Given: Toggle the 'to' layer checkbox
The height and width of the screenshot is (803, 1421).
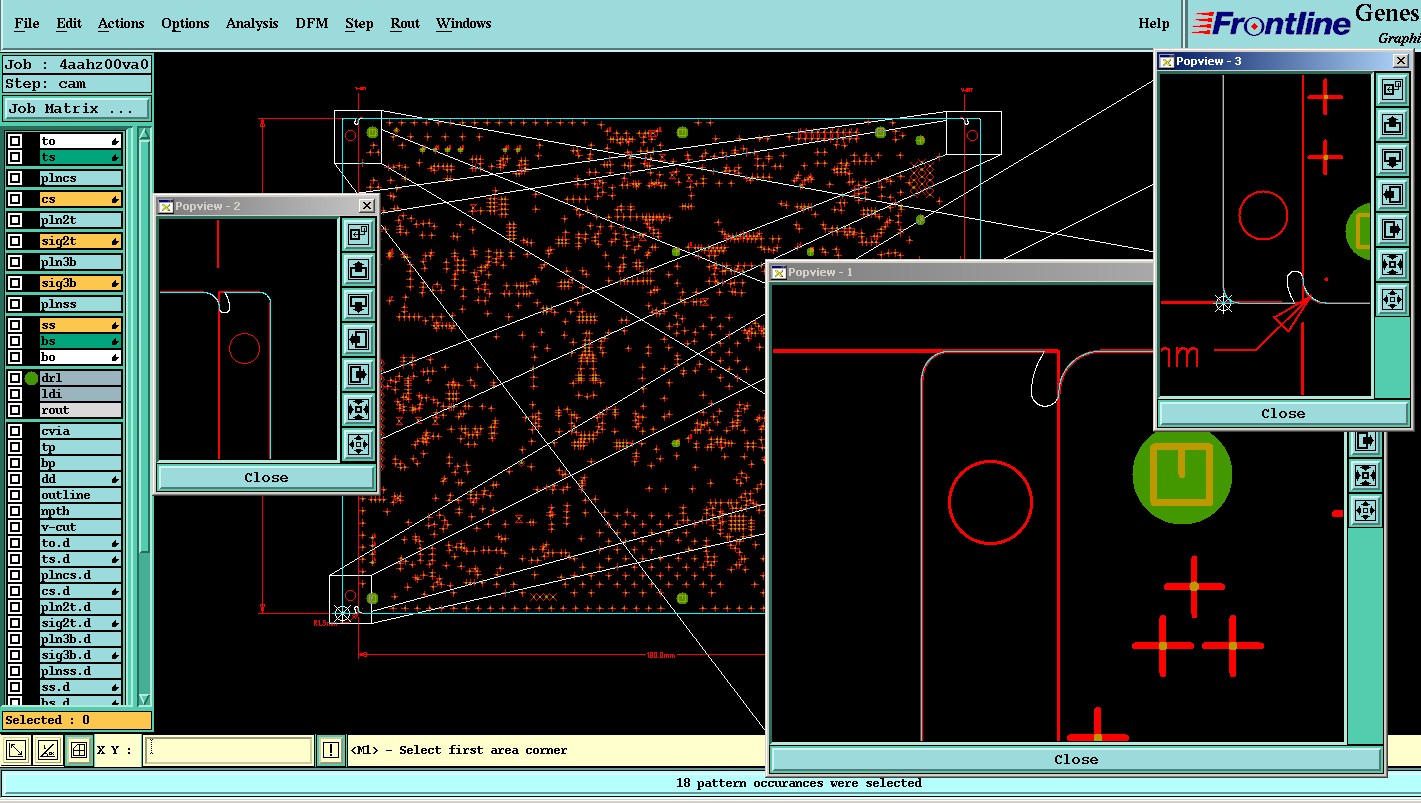Looking at the screenshot, I should point(15,141).
